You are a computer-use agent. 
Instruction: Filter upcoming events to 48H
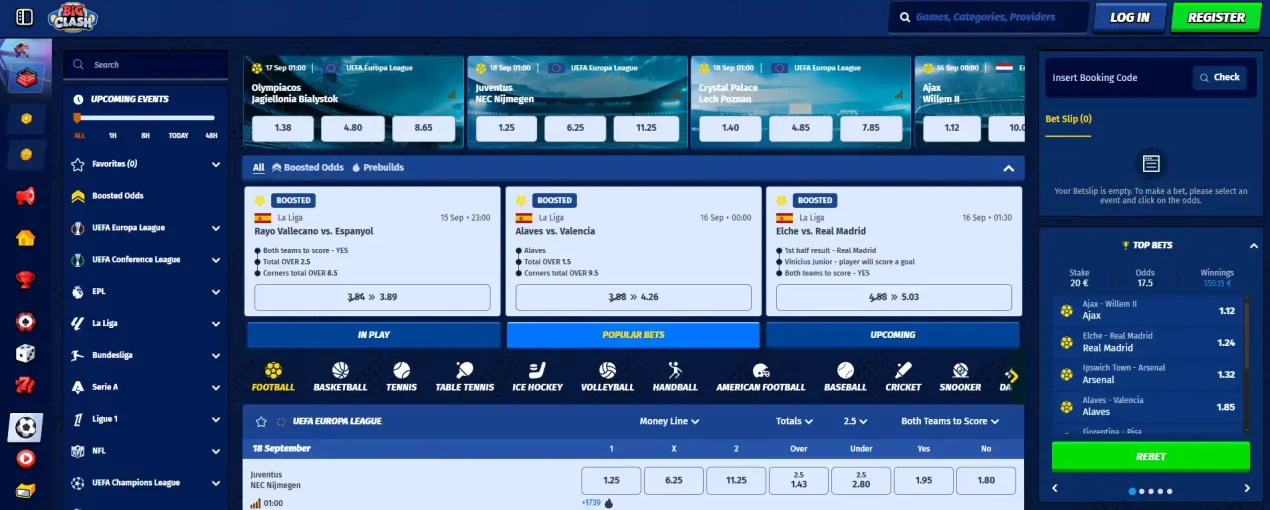pyautogui.click(x=211, y=135)
